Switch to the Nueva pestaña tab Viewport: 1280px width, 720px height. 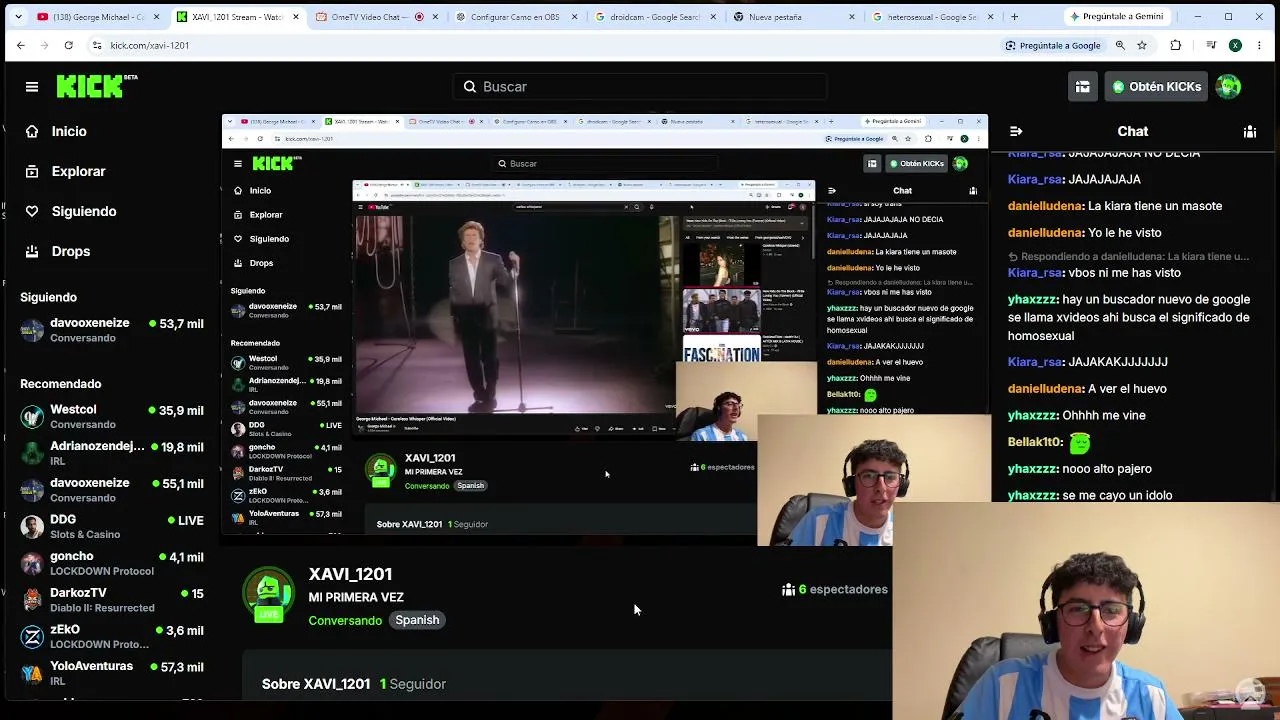click(x=792, y=17)
